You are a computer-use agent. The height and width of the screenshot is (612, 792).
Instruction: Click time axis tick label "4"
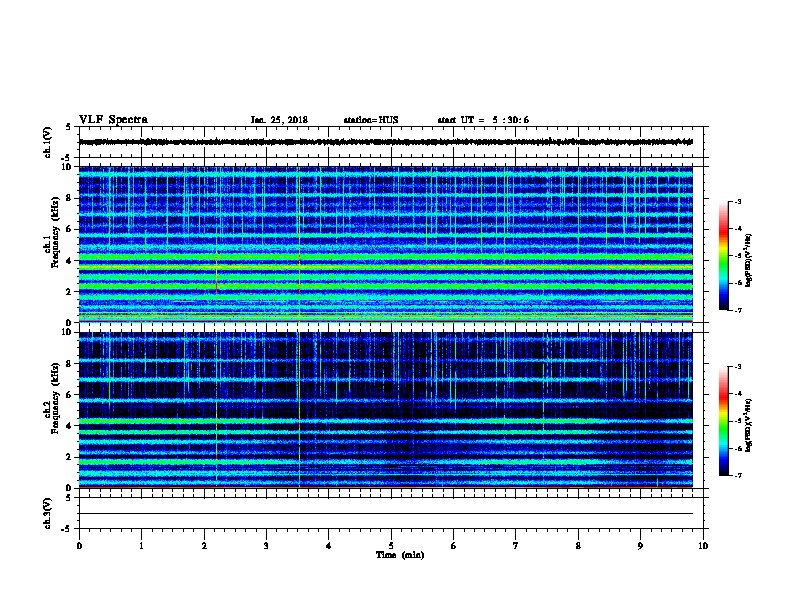click(329, 546)
